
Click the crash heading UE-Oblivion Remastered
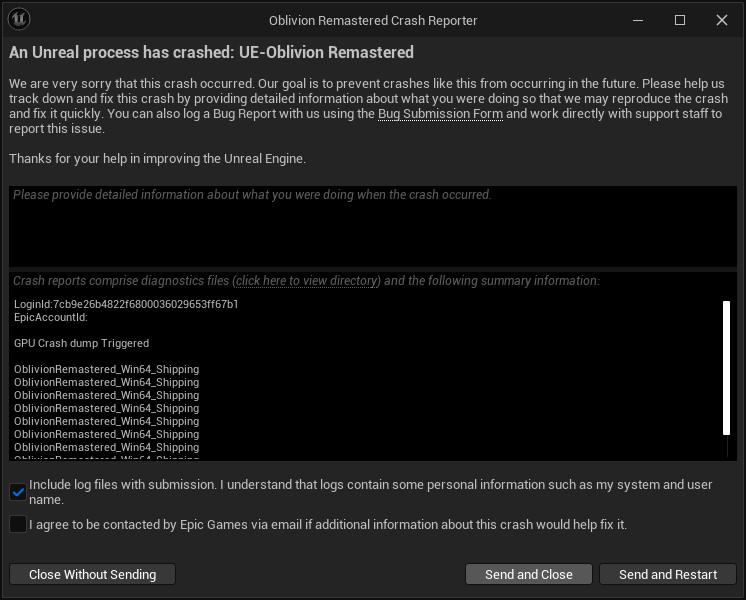click(211, 52)
